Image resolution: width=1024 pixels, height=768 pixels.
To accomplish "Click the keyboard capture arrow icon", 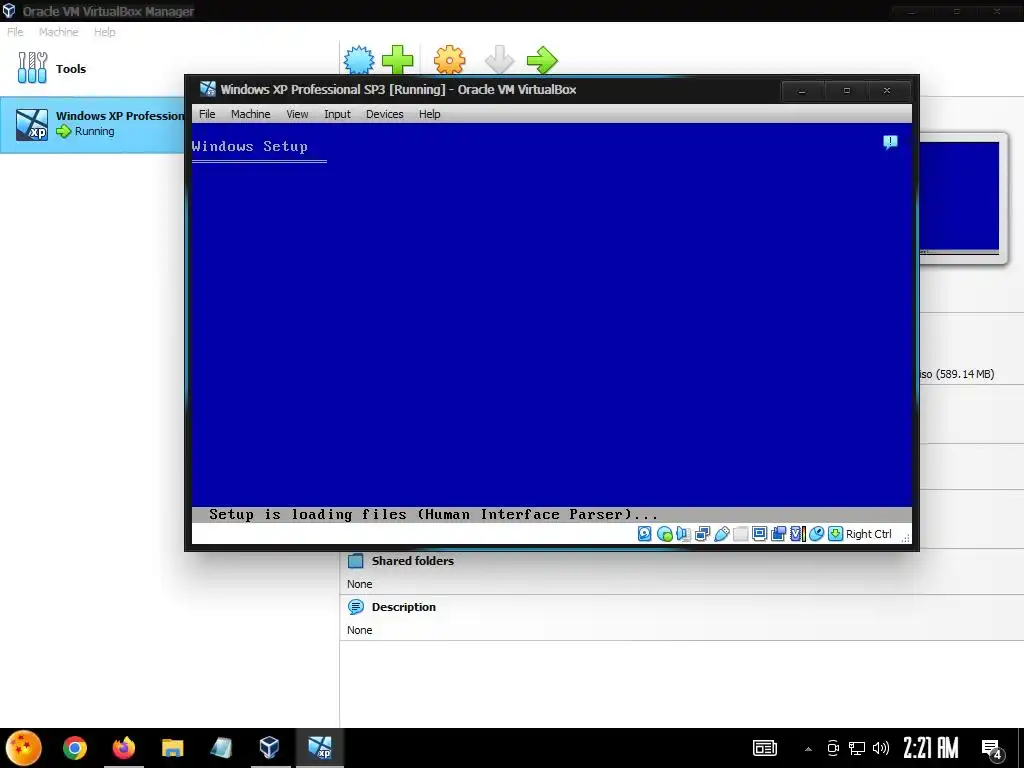I will point(835,534).
